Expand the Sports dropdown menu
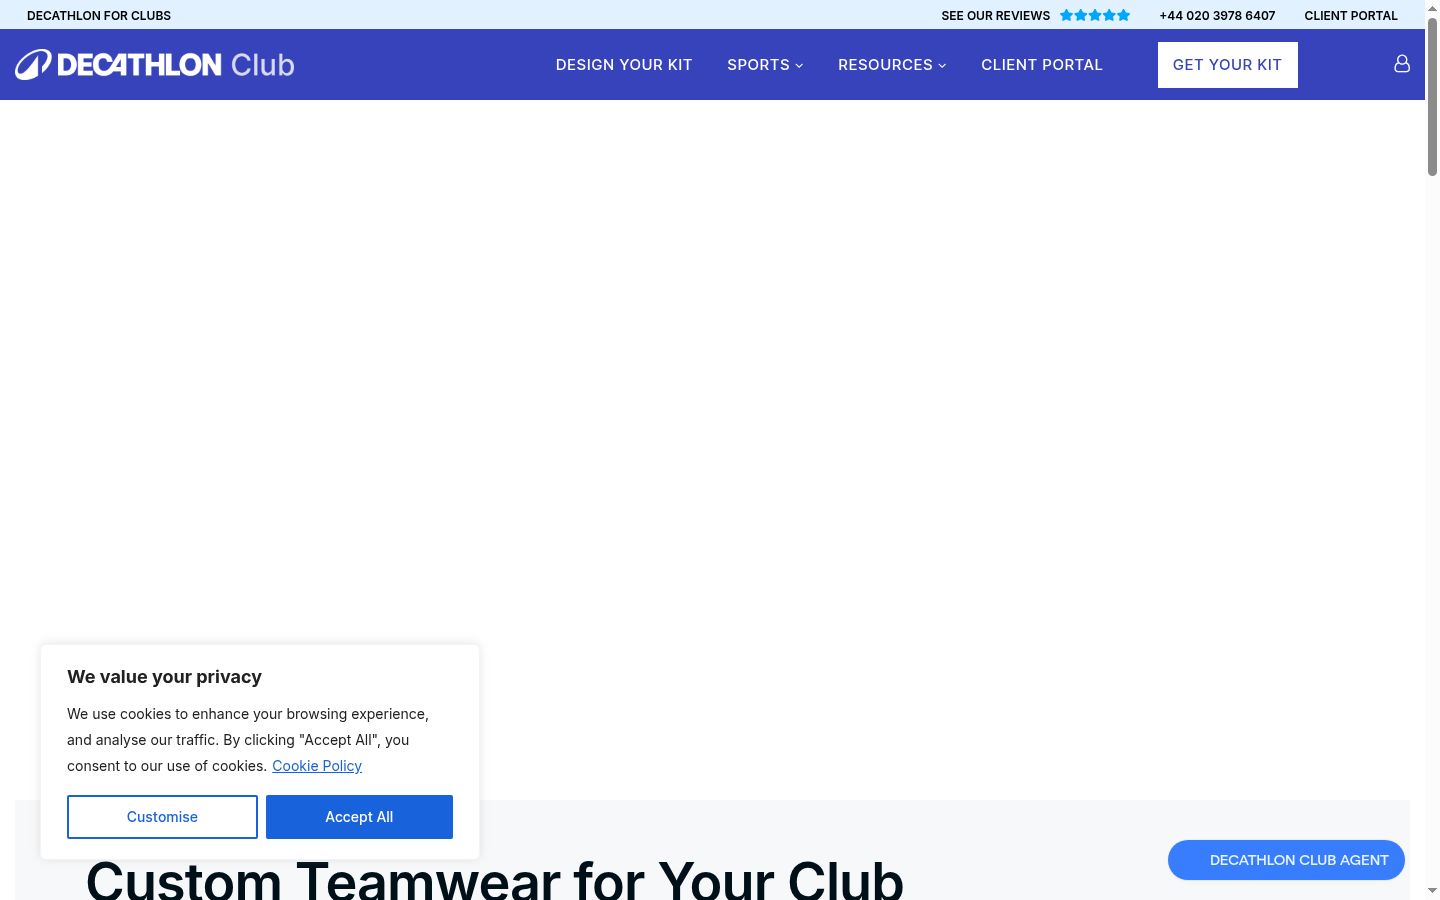Screen dimensions: 1440x900 [765, 65]
